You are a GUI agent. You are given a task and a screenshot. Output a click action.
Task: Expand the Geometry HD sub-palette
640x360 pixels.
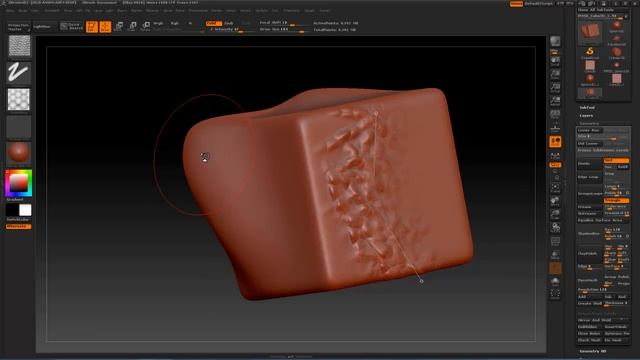pyautogui.click(x=593, y=351)
